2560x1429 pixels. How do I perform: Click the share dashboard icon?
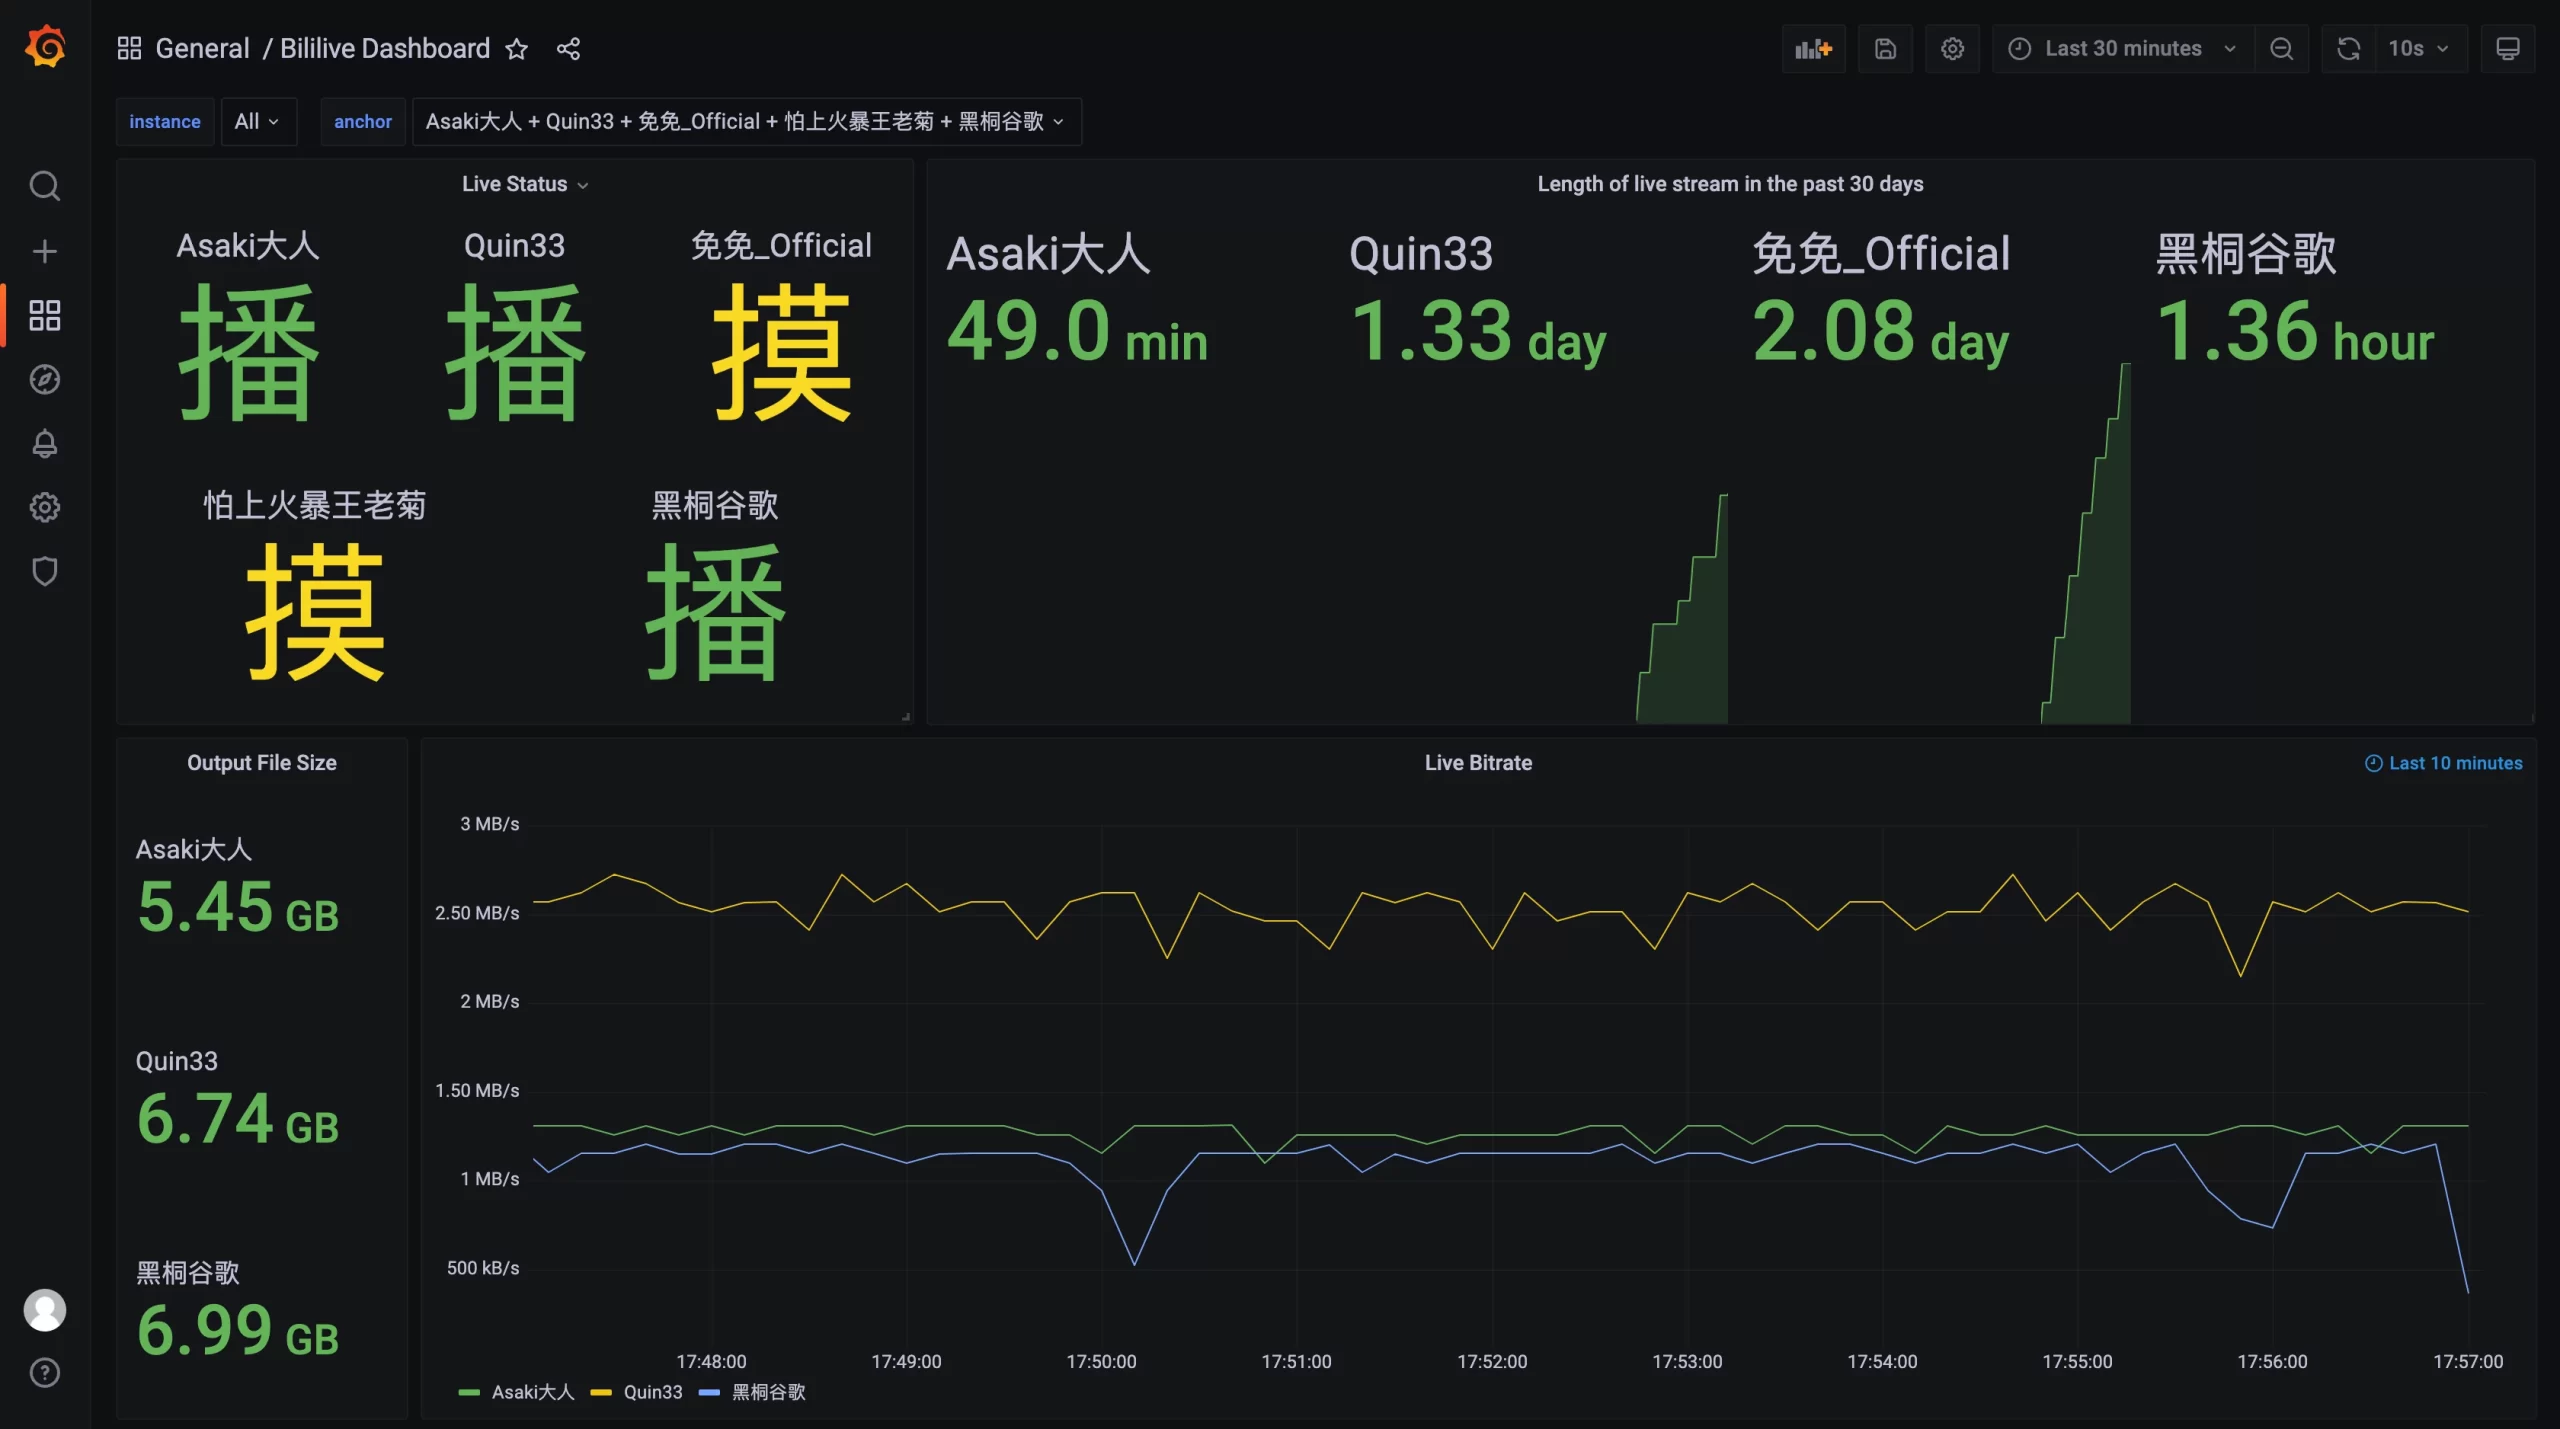pyautogui.click(x=568, y=47)
